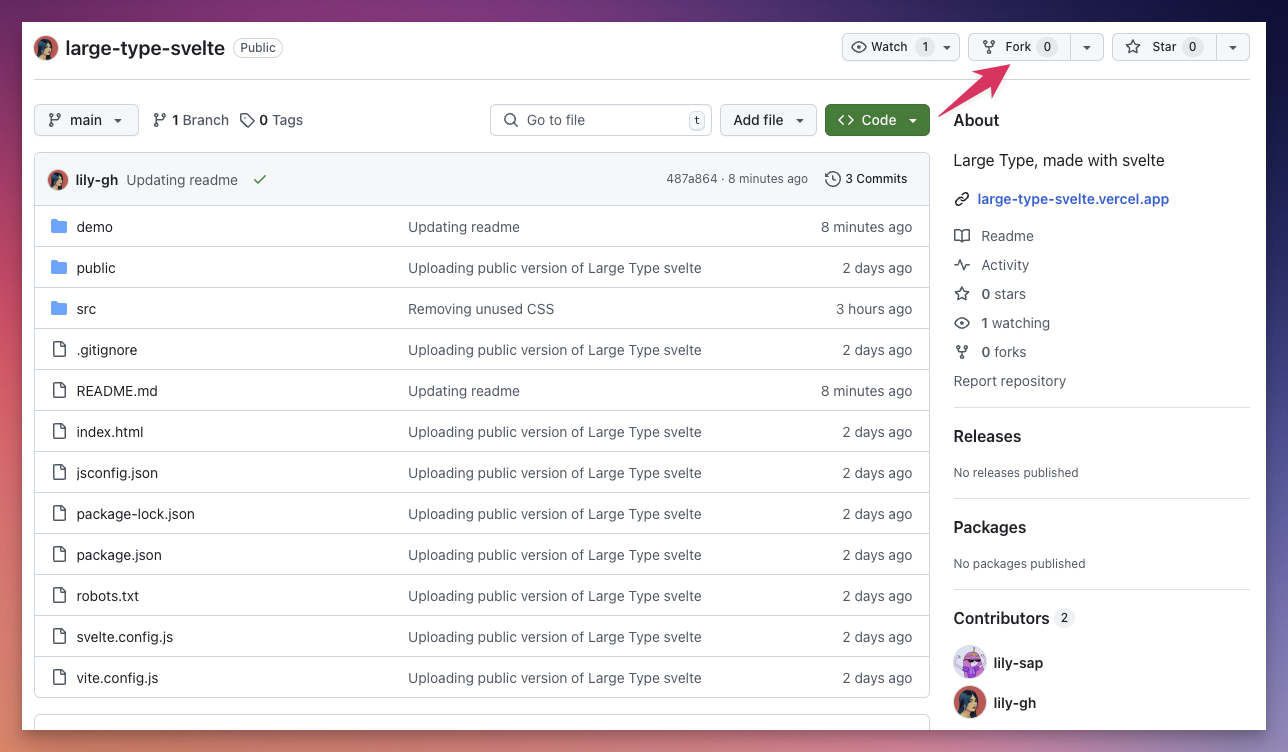Click the link icon beside the Vercel URL

point(962,199)
